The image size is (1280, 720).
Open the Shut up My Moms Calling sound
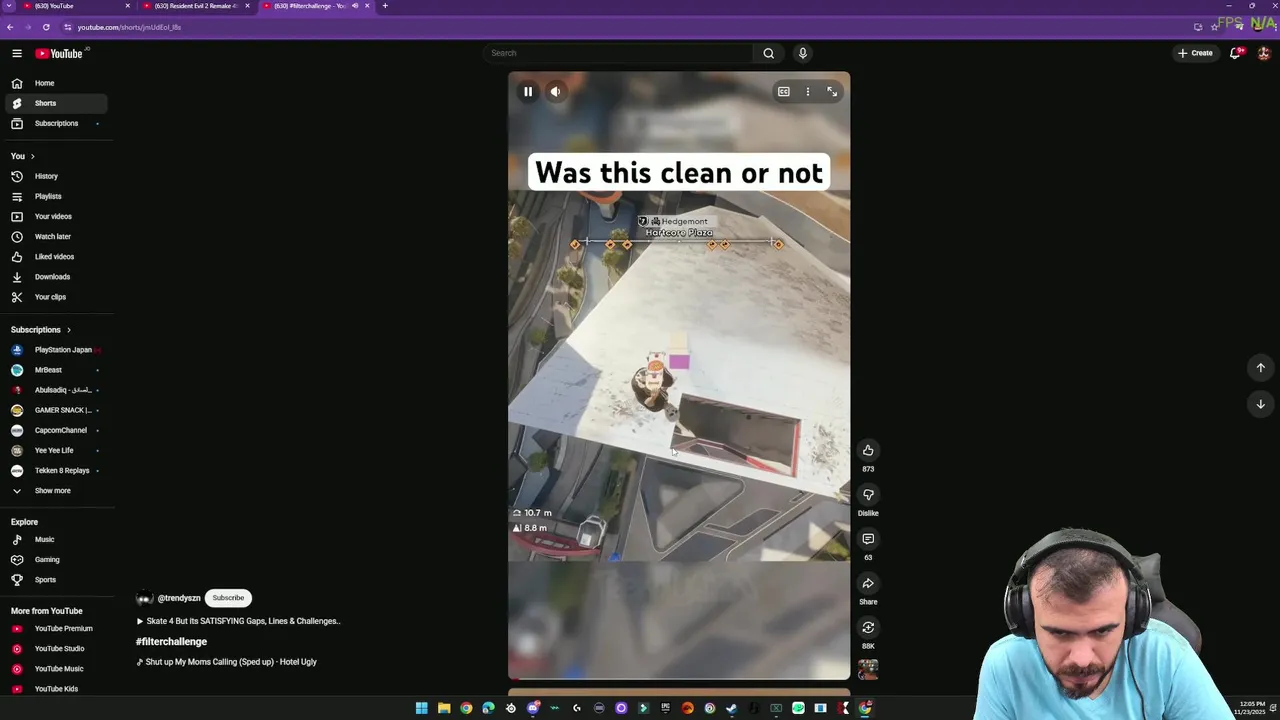(226, 662)
